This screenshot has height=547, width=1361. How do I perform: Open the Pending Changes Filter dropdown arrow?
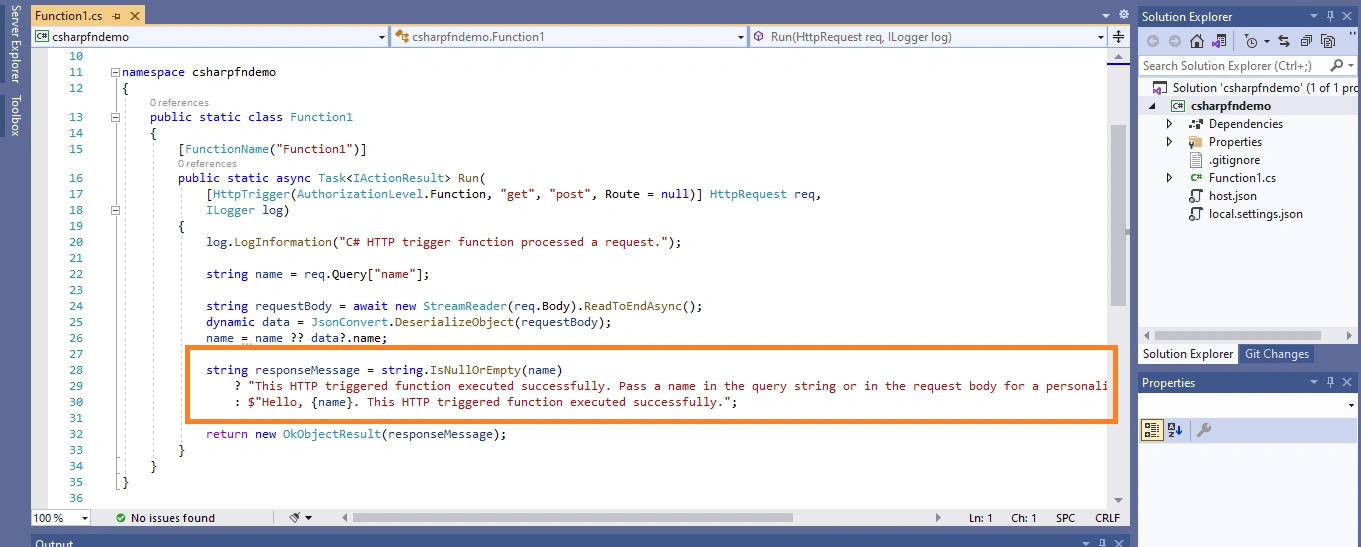1266,41
